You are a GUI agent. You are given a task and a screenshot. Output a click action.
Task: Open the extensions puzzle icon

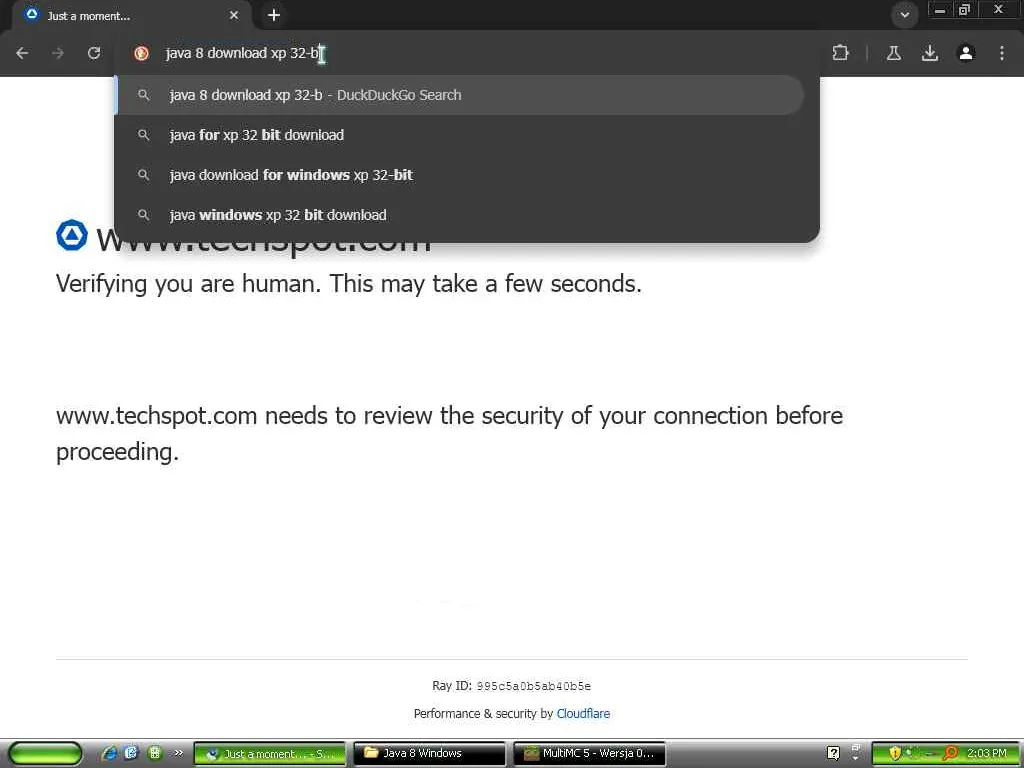point(840,53)
